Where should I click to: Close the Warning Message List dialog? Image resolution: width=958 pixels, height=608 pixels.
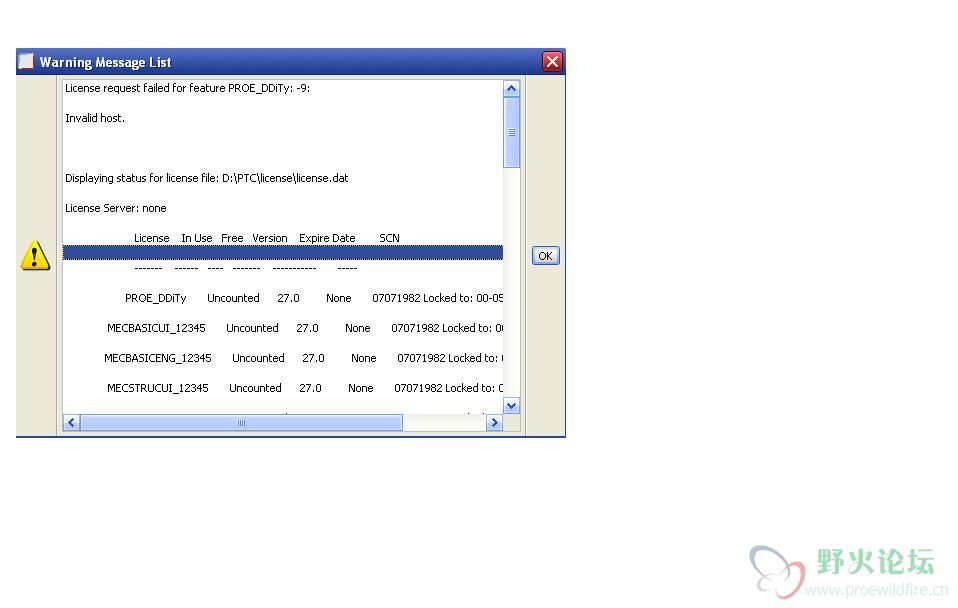pyautogui.click(x=552, y=62)
